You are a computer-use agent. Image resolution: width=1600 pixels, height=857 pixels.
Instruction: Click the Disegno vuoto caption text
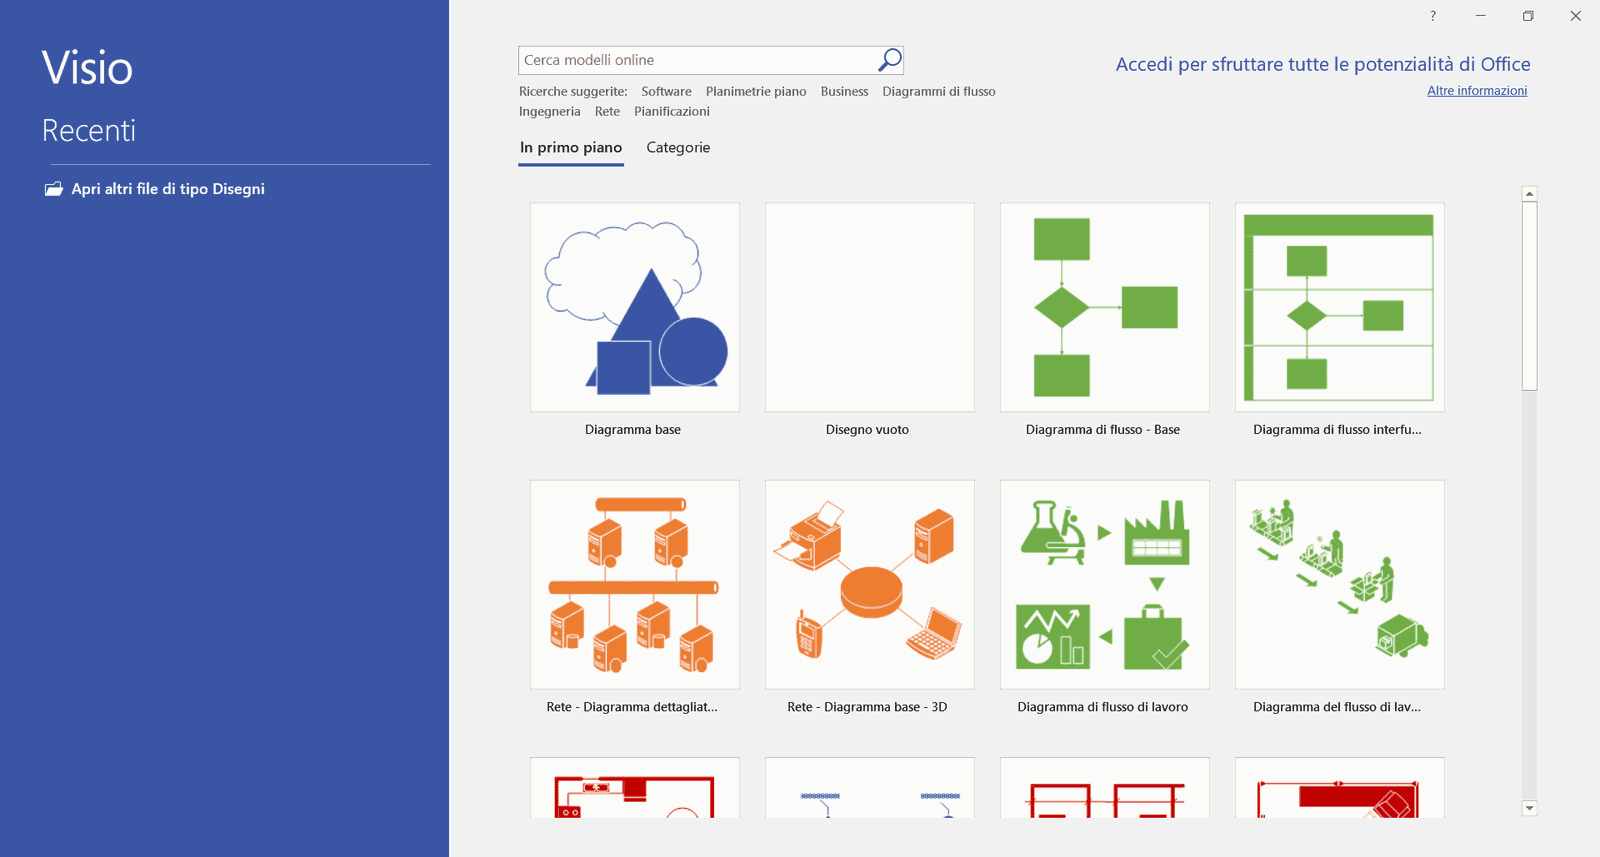tap(868, 430)
